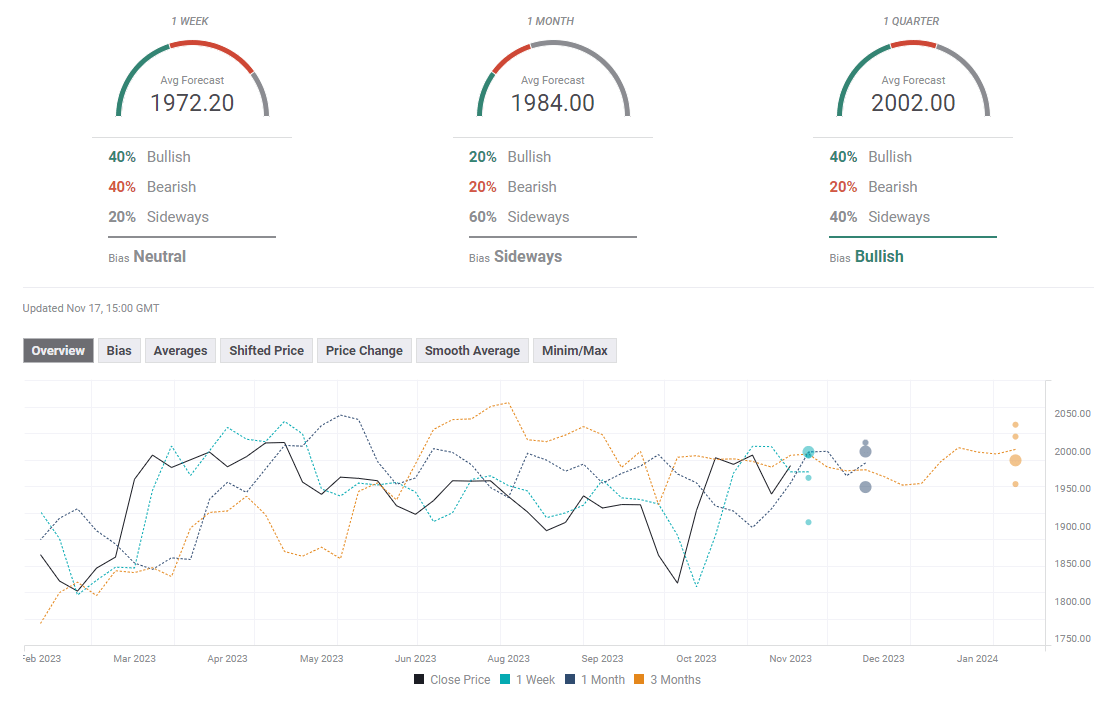
Task: Select the Minim/Max tab
Action: (575, 350)
